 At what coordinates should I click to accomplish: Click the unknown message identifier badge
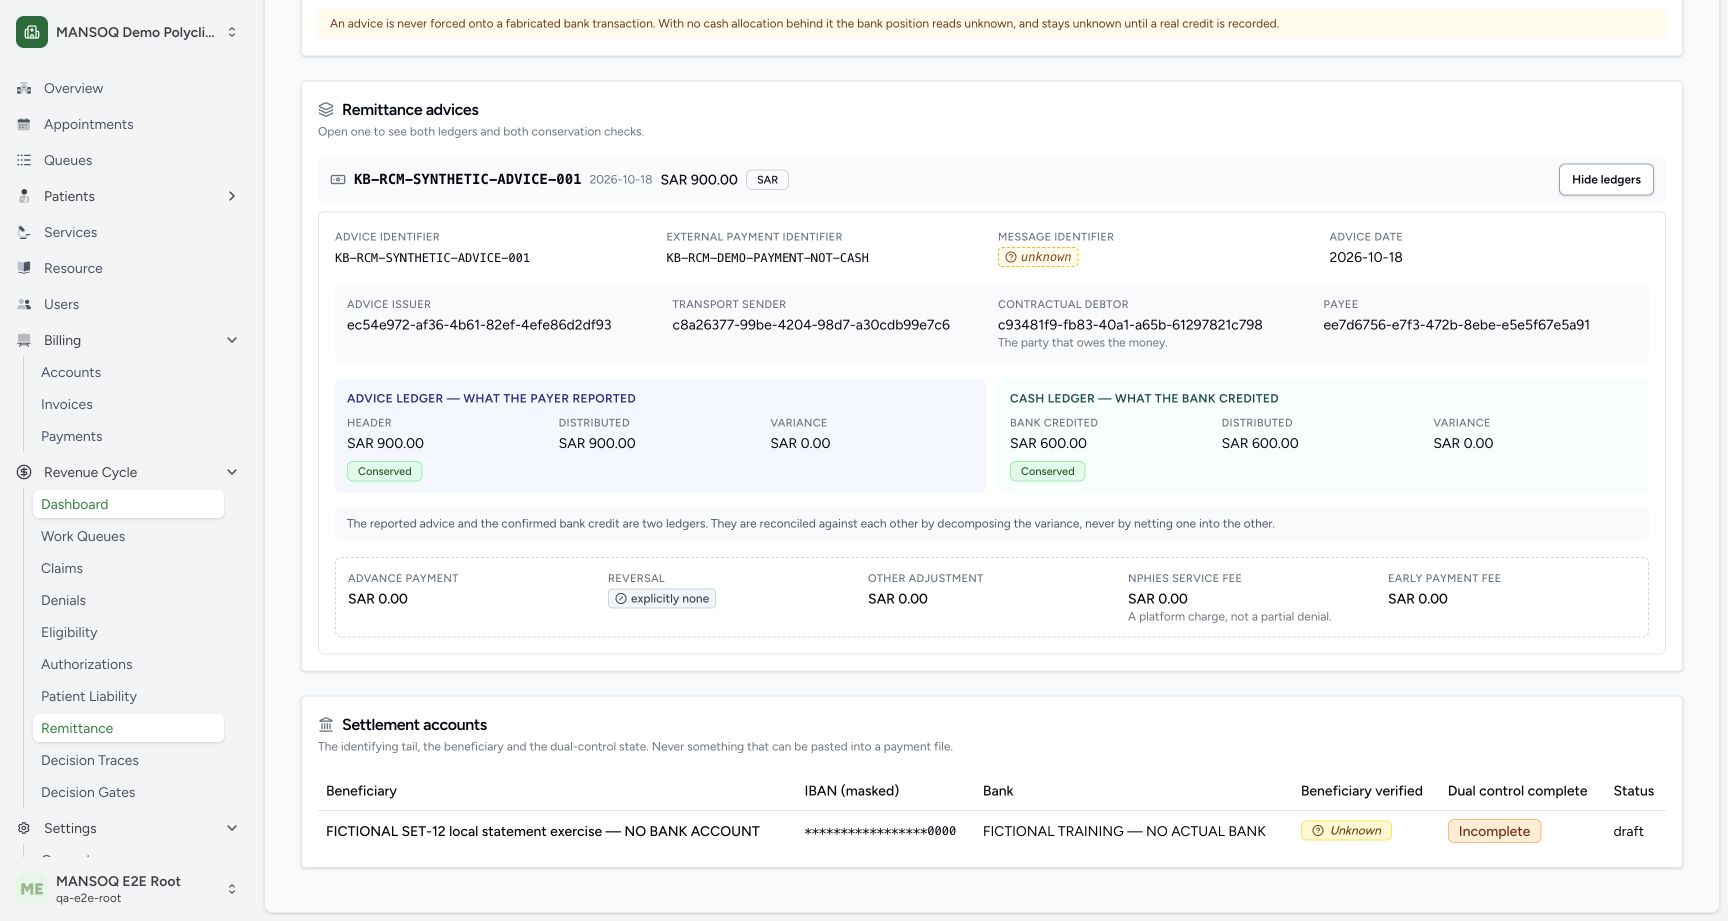click(x=1038, y=257)
